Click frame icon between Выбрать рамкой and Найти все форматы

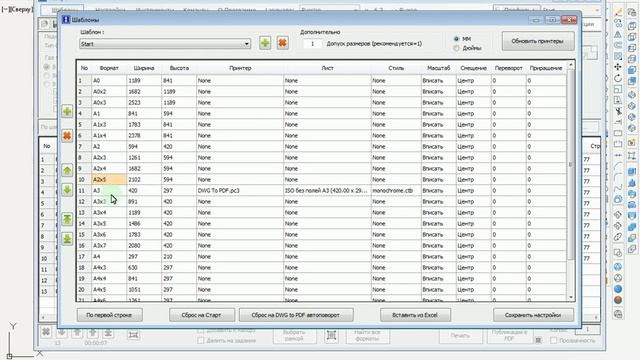[331, 336]
